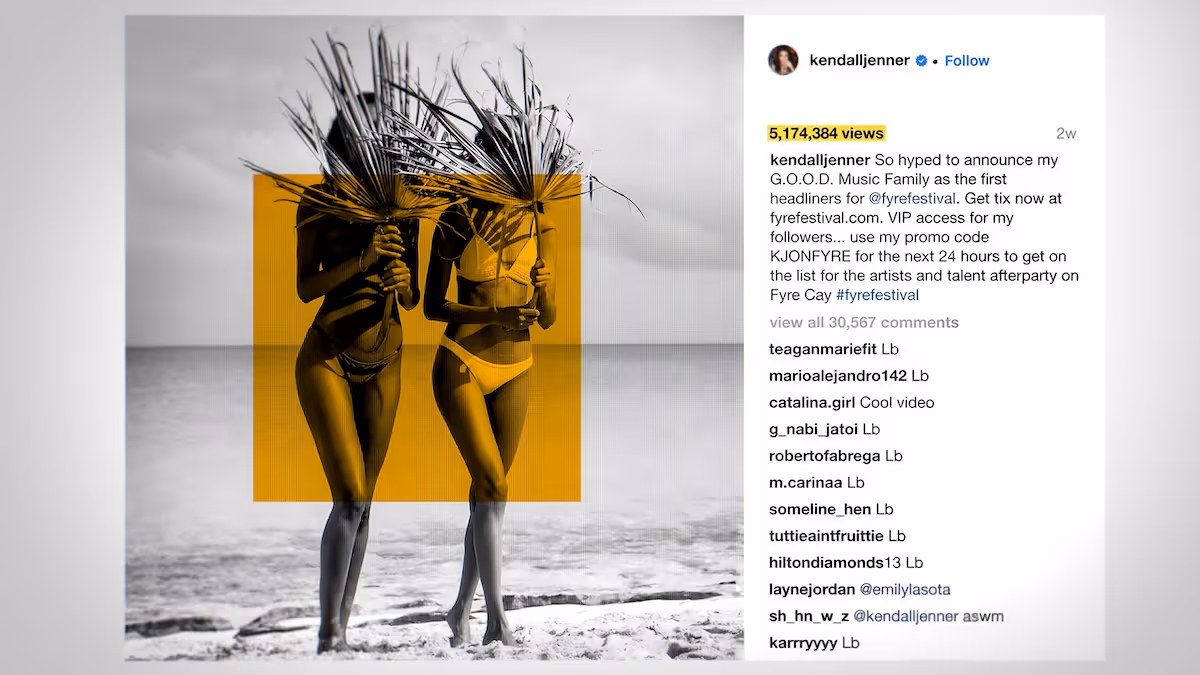
Task: Follow the kendalljenner account
Action: 967,60
